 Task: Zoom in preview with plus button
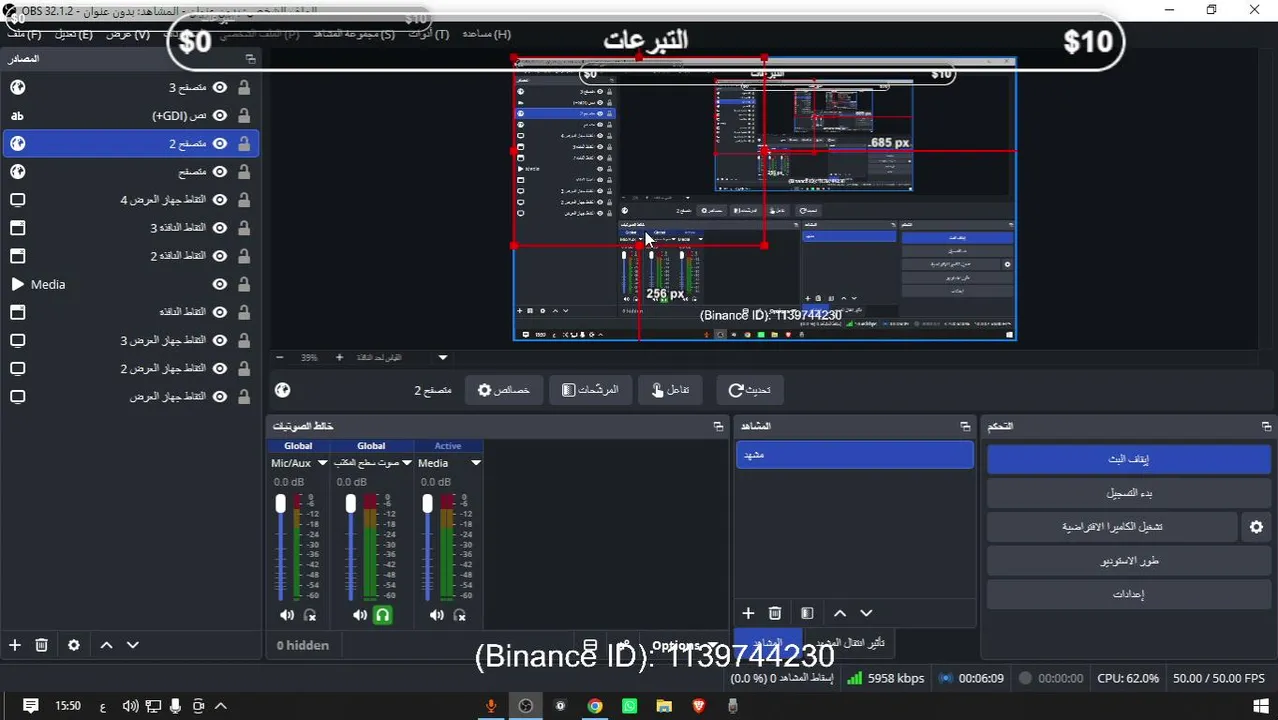click(x=339, y=357)
